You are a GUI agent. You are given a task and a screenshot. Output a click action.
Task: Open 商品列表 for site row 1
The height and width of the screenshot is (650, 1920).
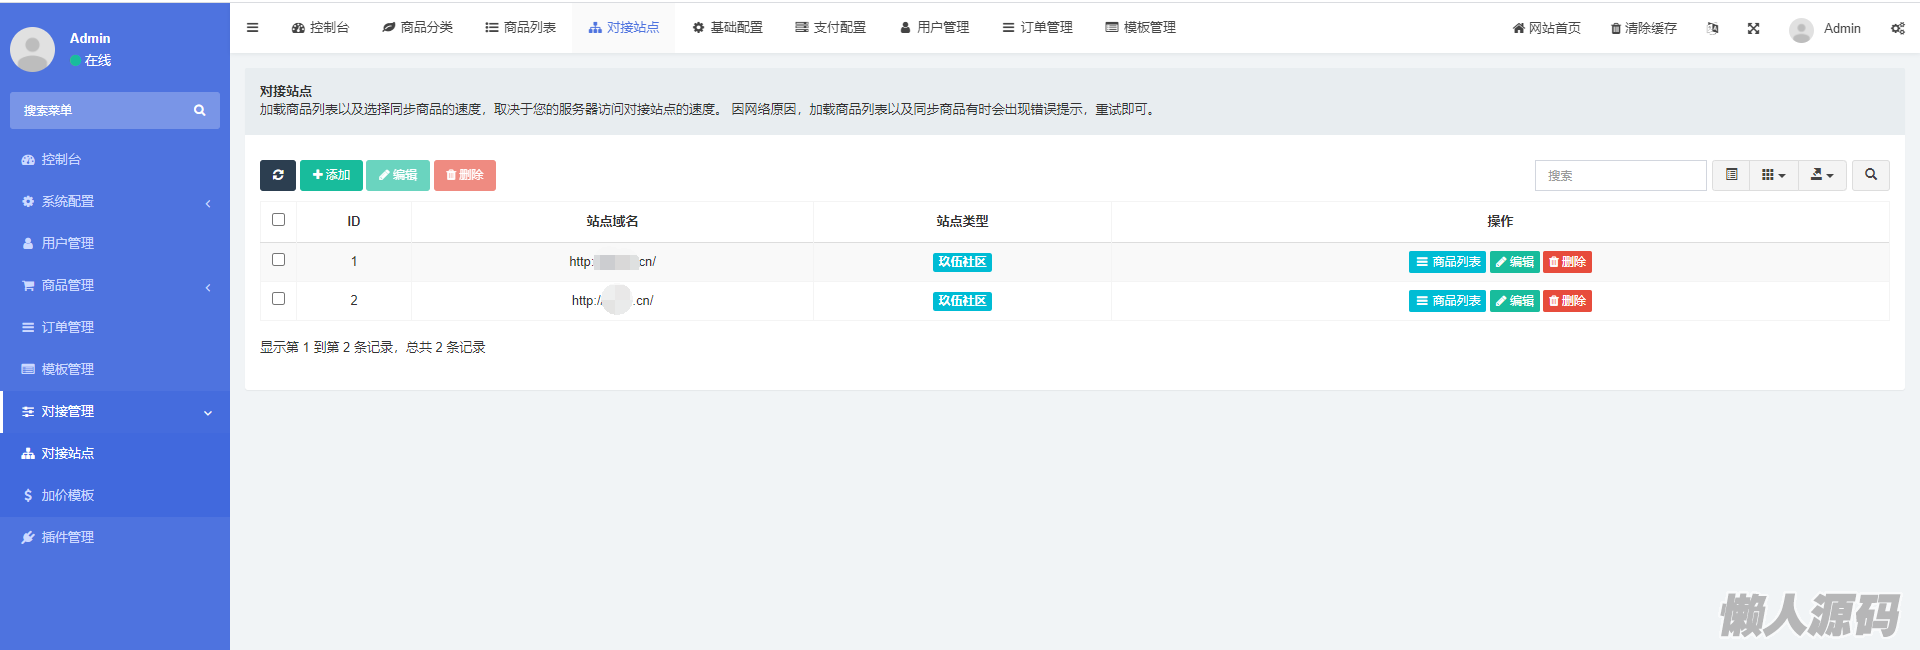coord(1447,262)
